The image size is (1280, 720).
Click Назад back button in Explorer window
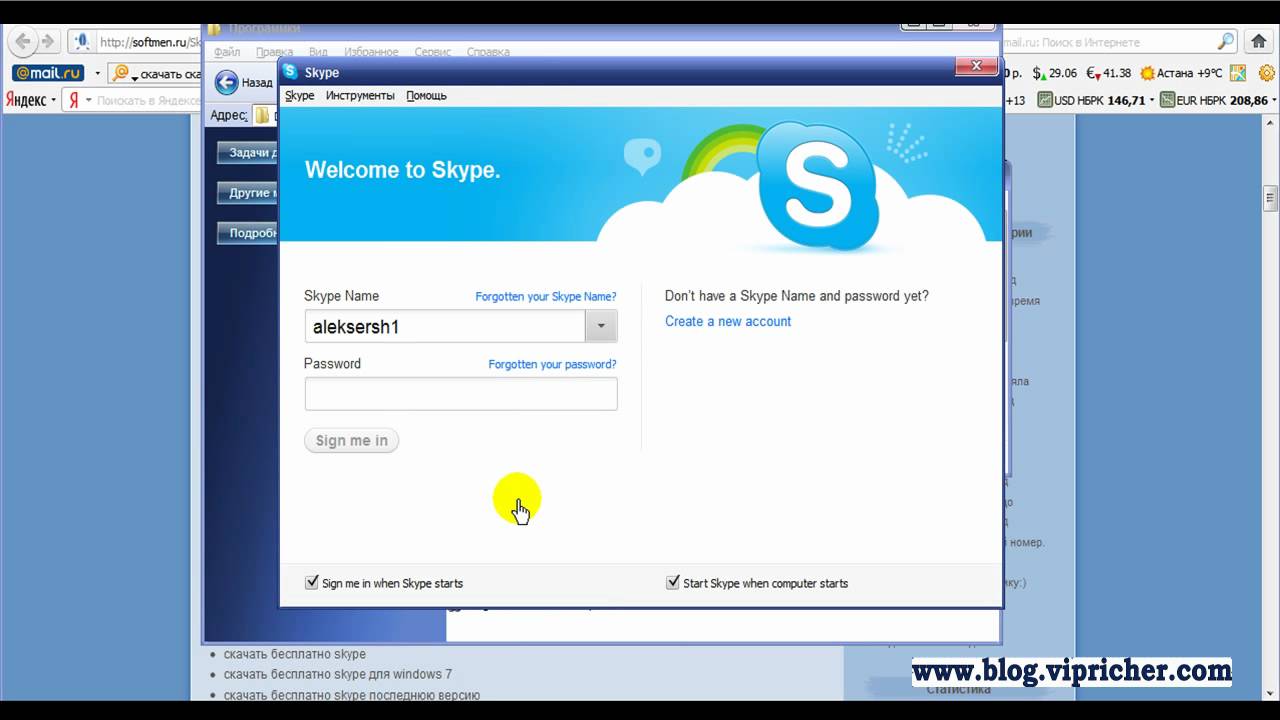pyautogui.click(x=243, y=83)
